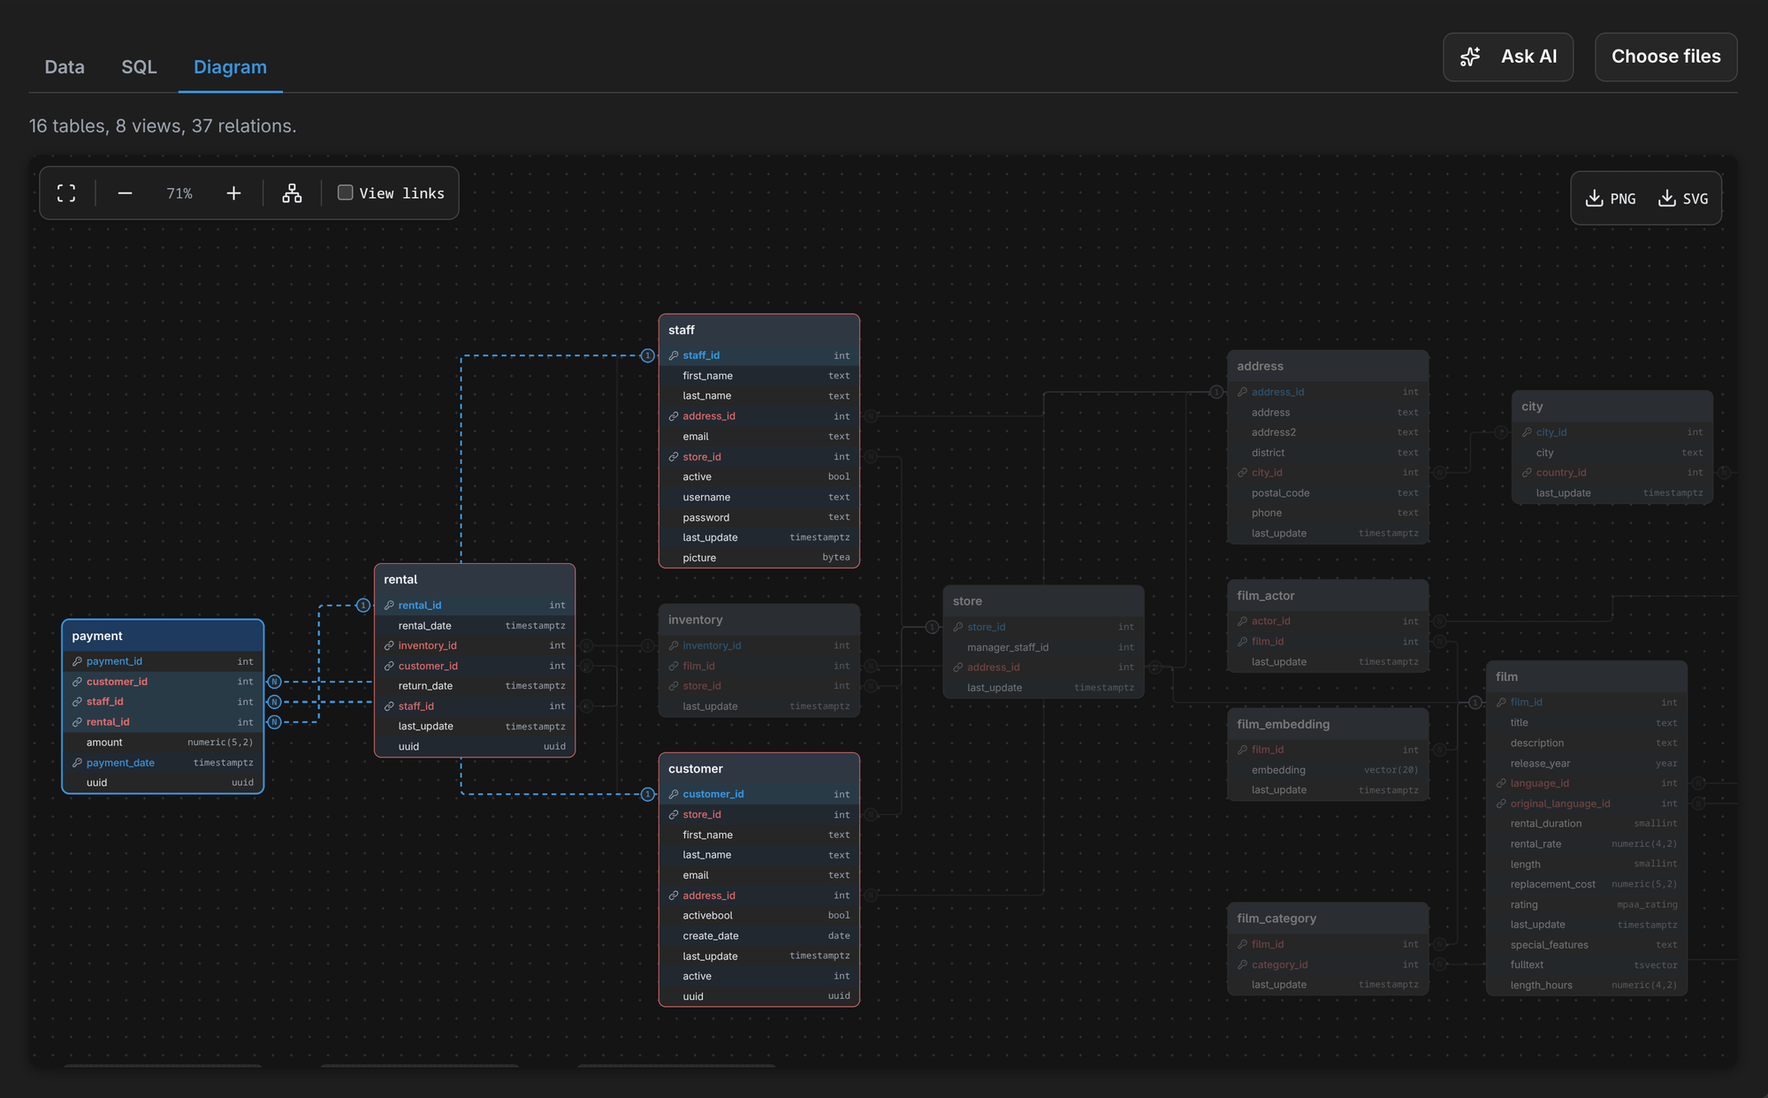Click the 1 relation marker at customer_id
Screen dimensions: 1768x1098
648,794
